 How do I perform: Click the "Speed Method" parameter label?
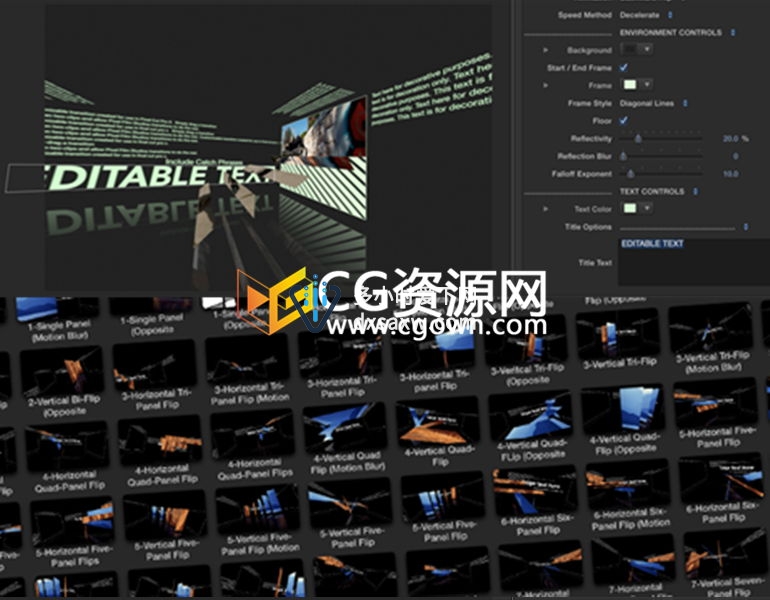tap(584, 15)
